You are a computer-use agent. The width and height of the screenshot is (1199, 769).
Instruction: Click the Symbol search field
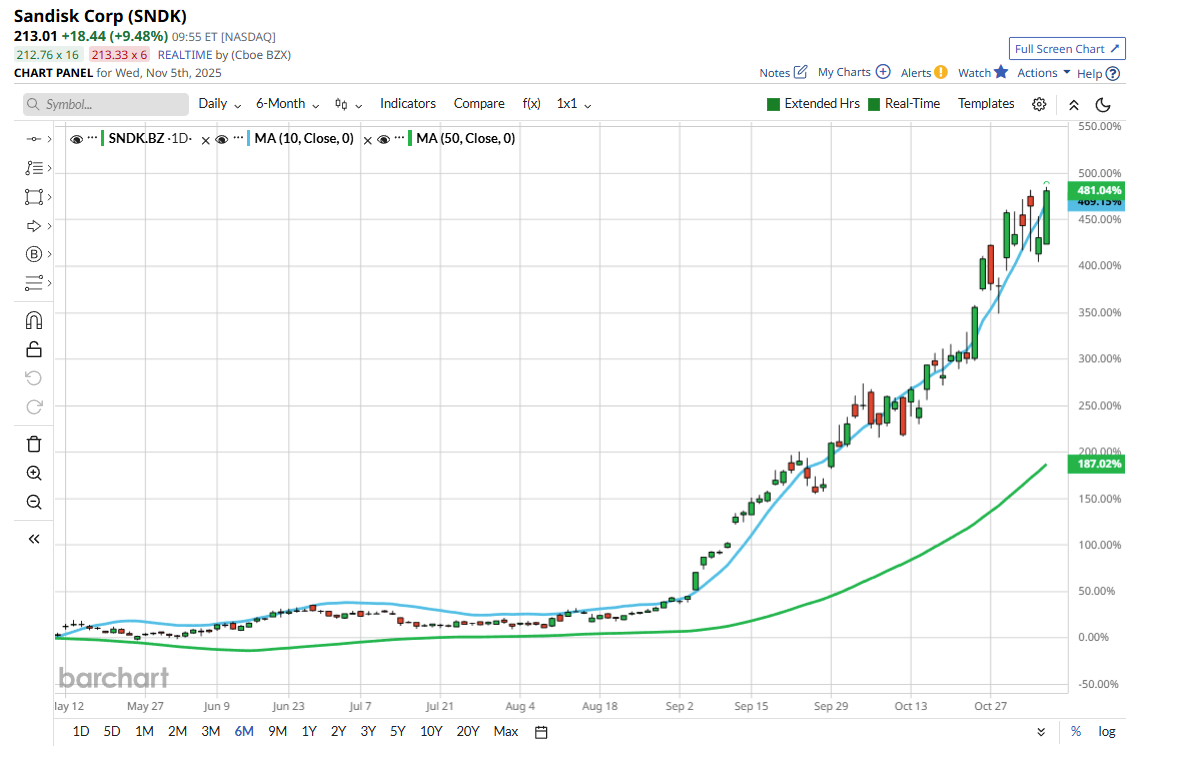pos(106,104)
